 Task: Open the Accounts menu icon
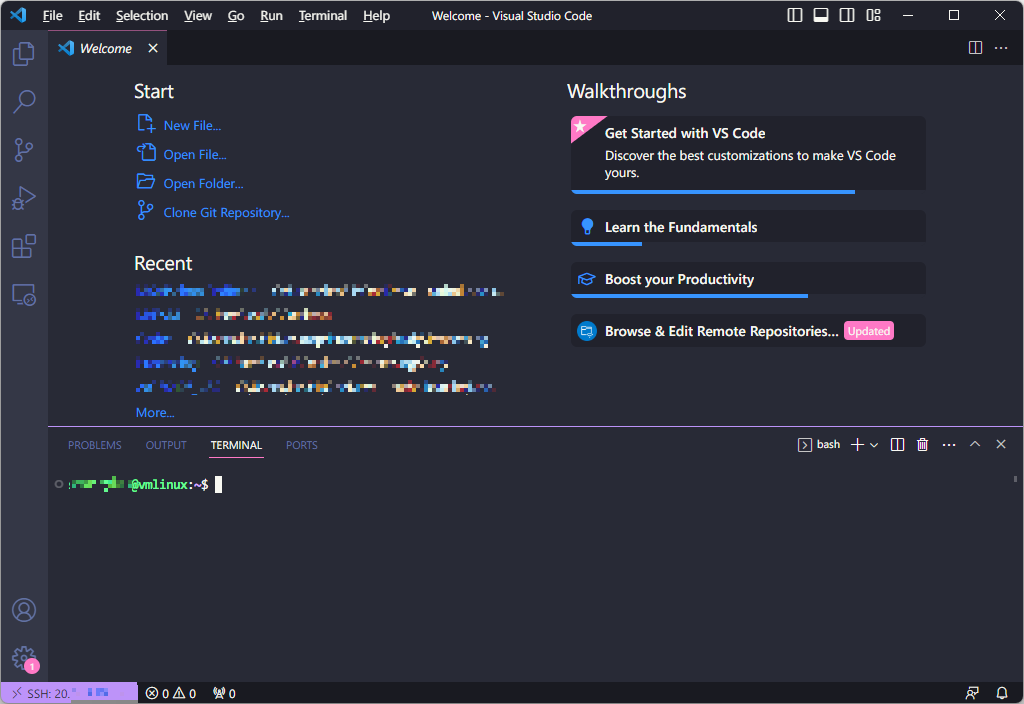(24, 610)
